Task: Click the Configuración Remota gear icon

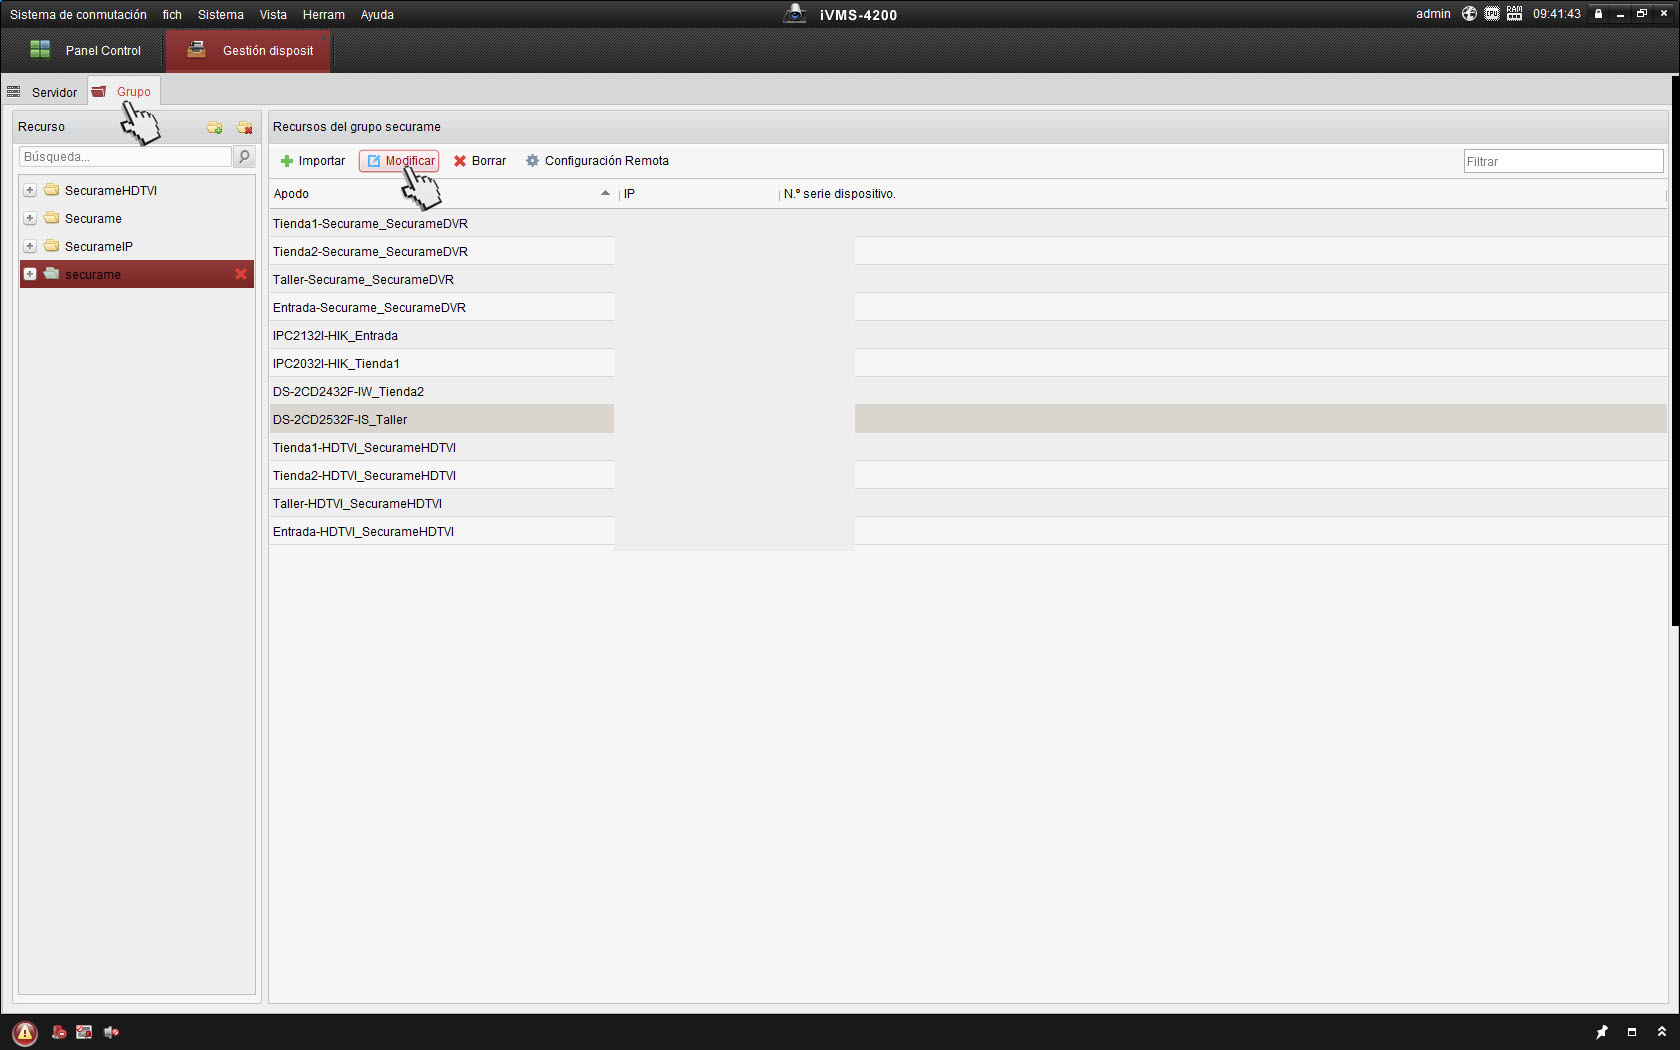Action: (x=532, y=161)
